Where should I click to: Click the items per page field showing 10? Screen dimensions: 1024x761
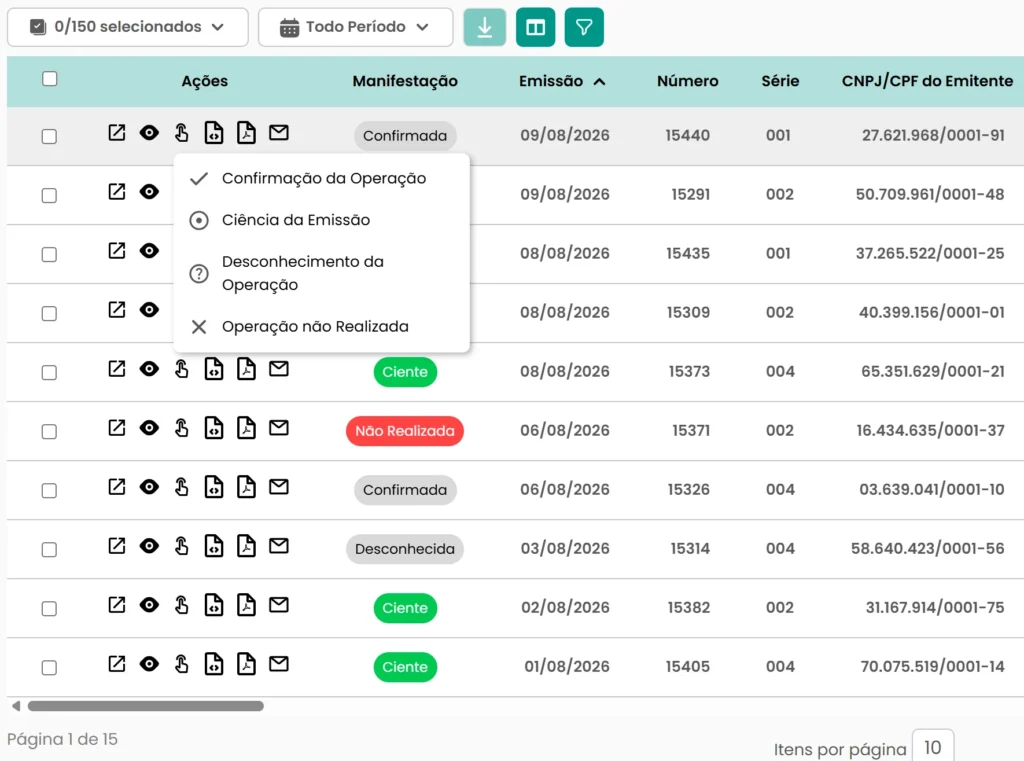(933, 747)
